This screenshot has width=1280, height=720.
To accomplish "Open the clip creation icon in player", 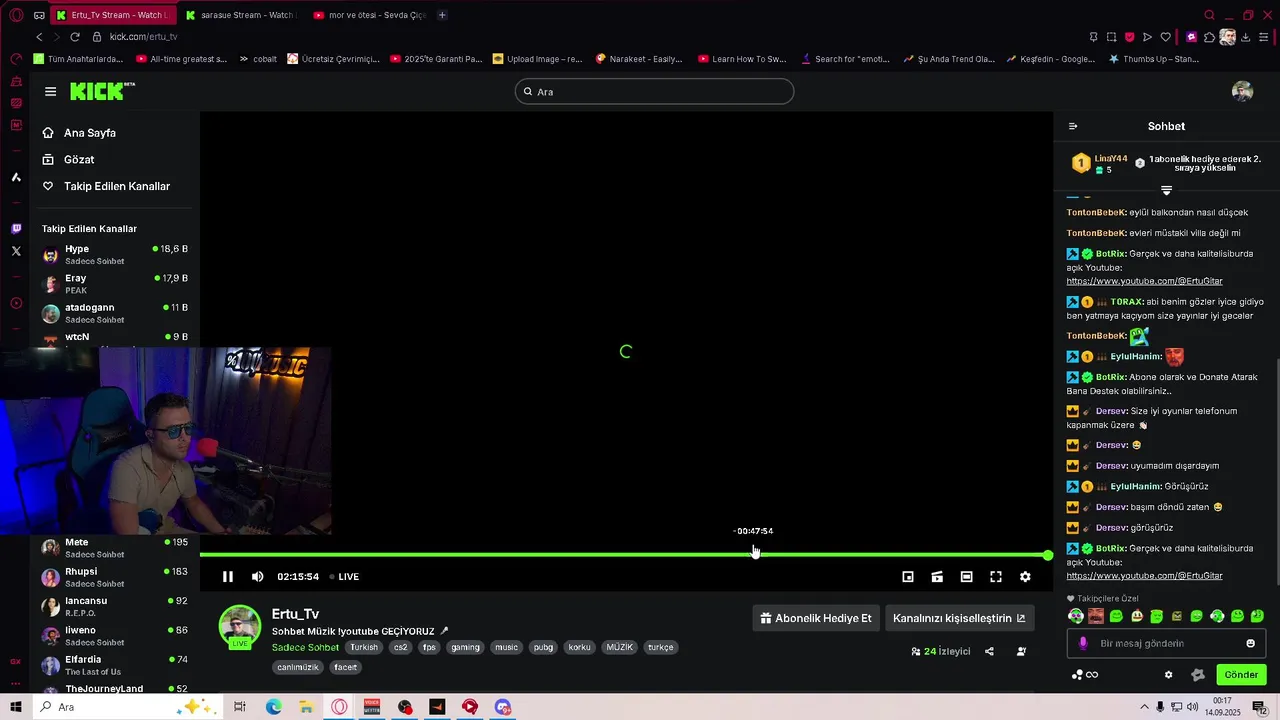I will pyautogui.click(x=937, y=577).
